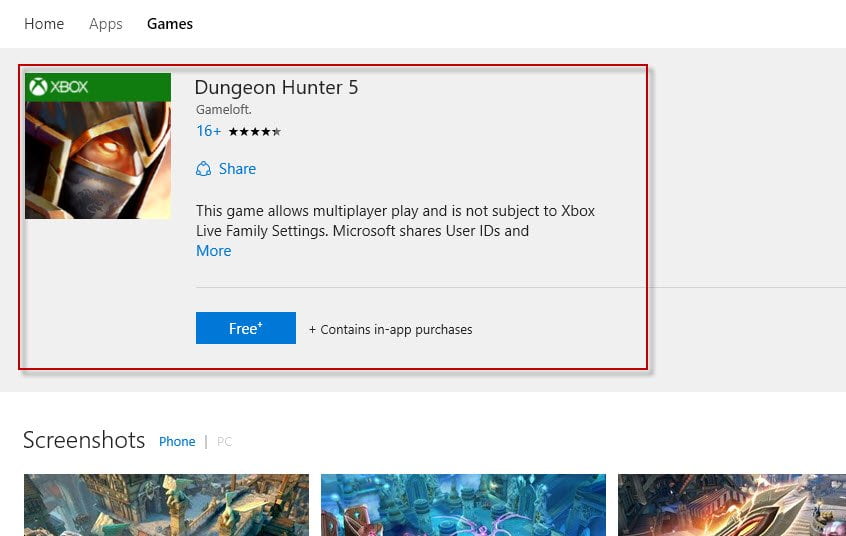Open the third fiery screenshot thumbnail
This screenshot has height=536, width=846.
click(732, 505)
